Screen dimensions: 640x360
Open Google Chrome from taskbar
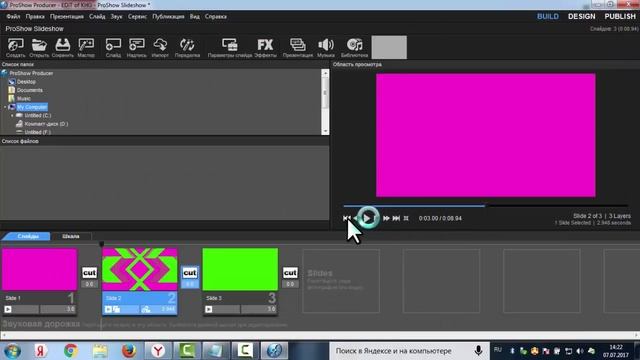(x=71, y=351)
